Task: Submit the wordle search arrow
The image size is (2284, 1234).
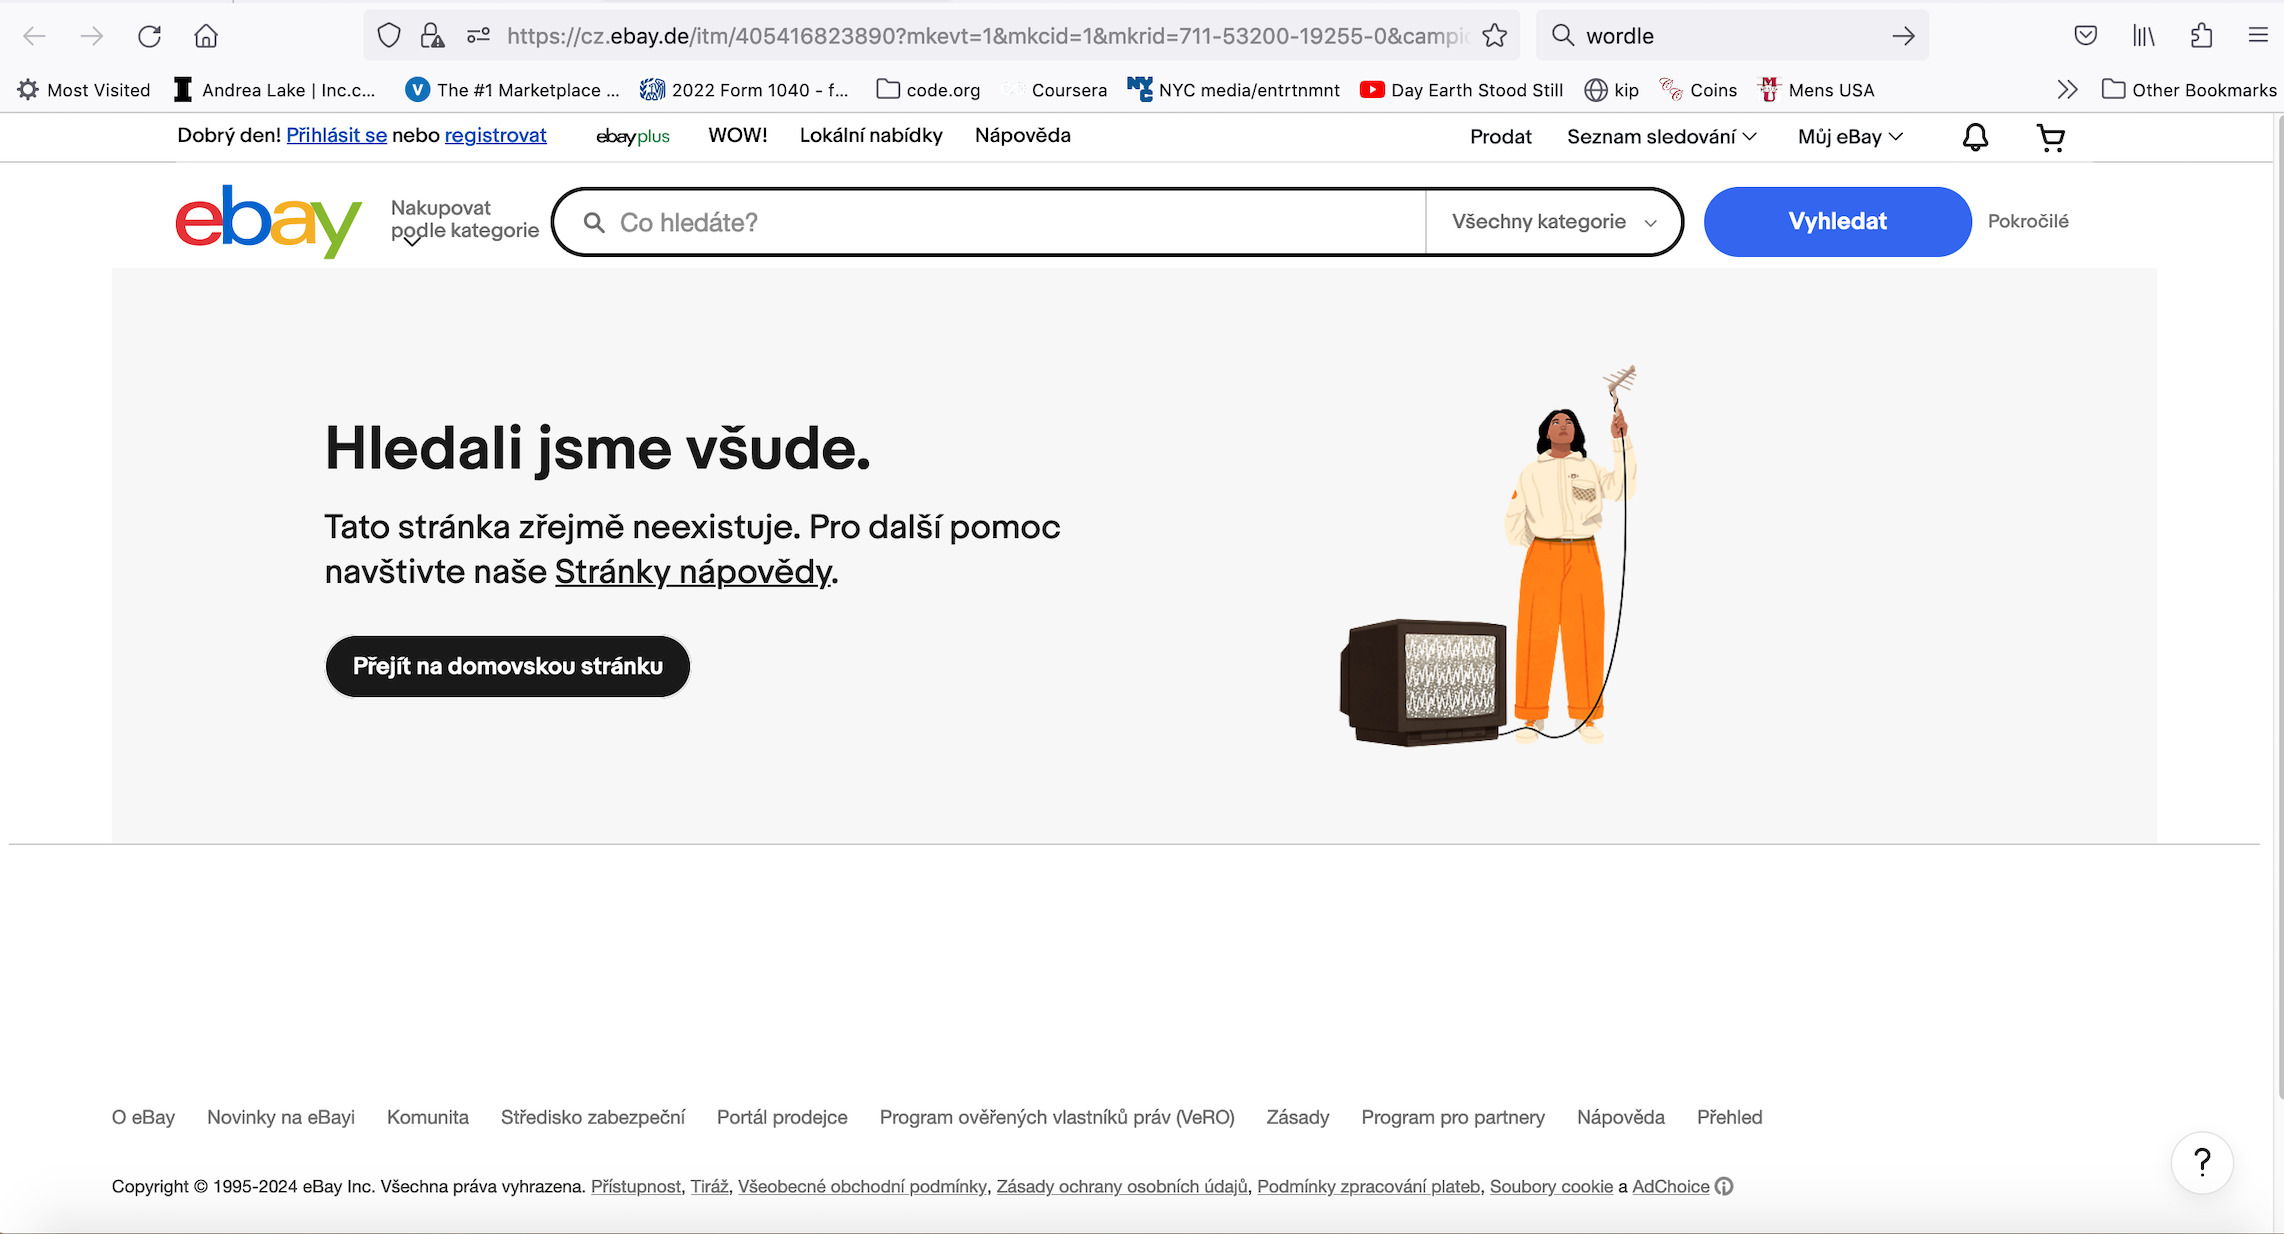Action: pos(1903,36)
